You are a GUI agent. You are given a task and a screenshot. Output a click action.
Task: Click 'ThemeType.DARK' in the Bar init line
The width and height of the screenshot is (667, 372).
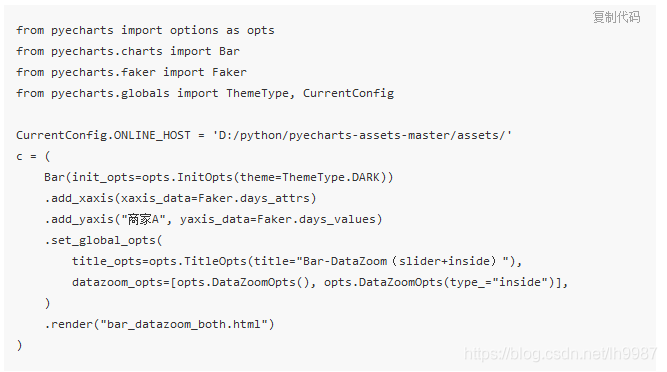331,177
